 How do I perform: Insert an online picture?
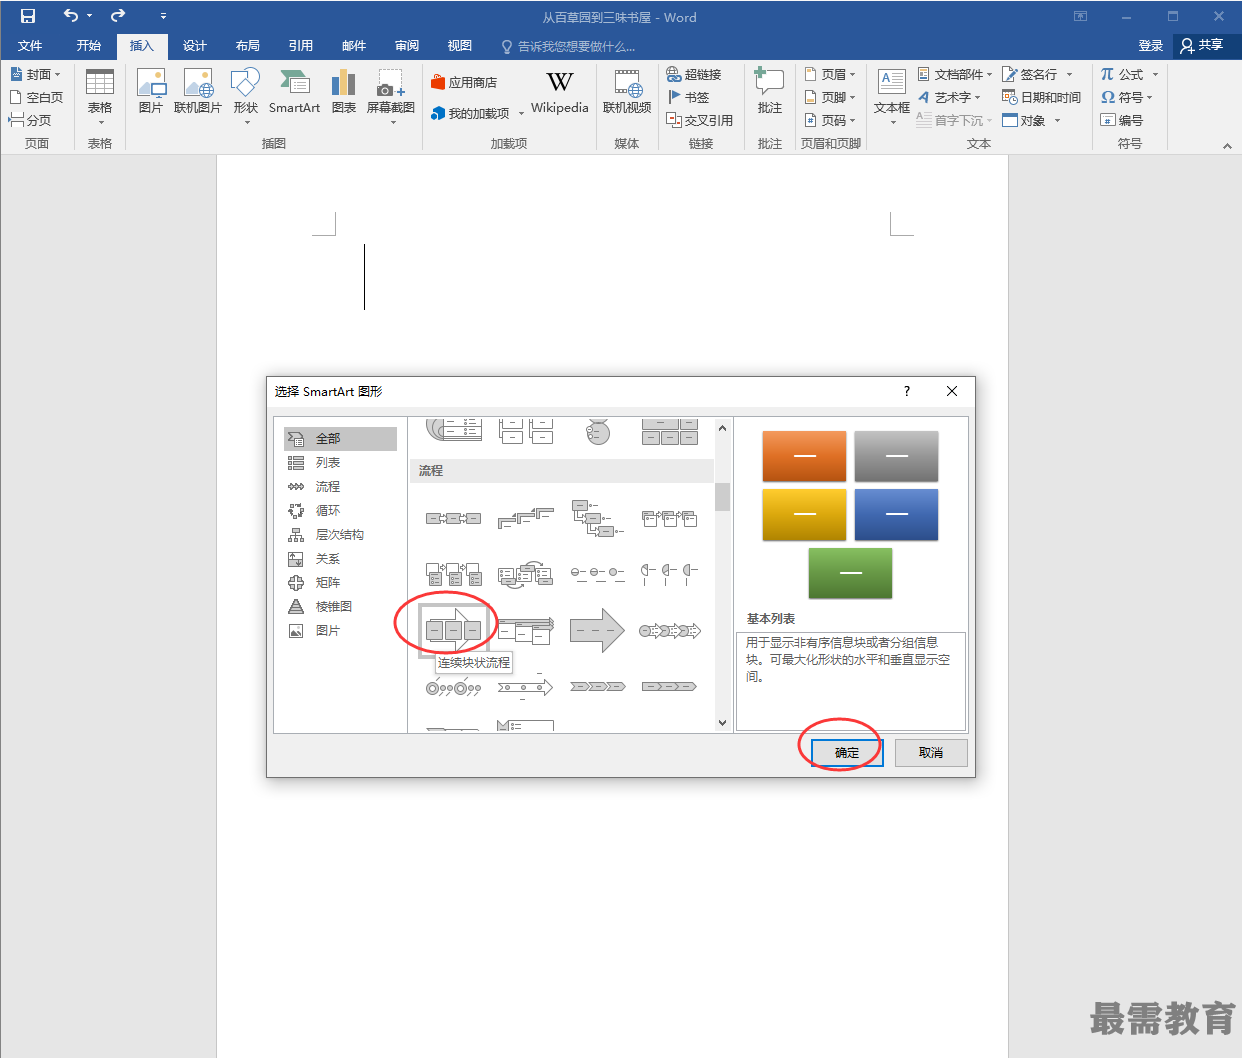198,92
